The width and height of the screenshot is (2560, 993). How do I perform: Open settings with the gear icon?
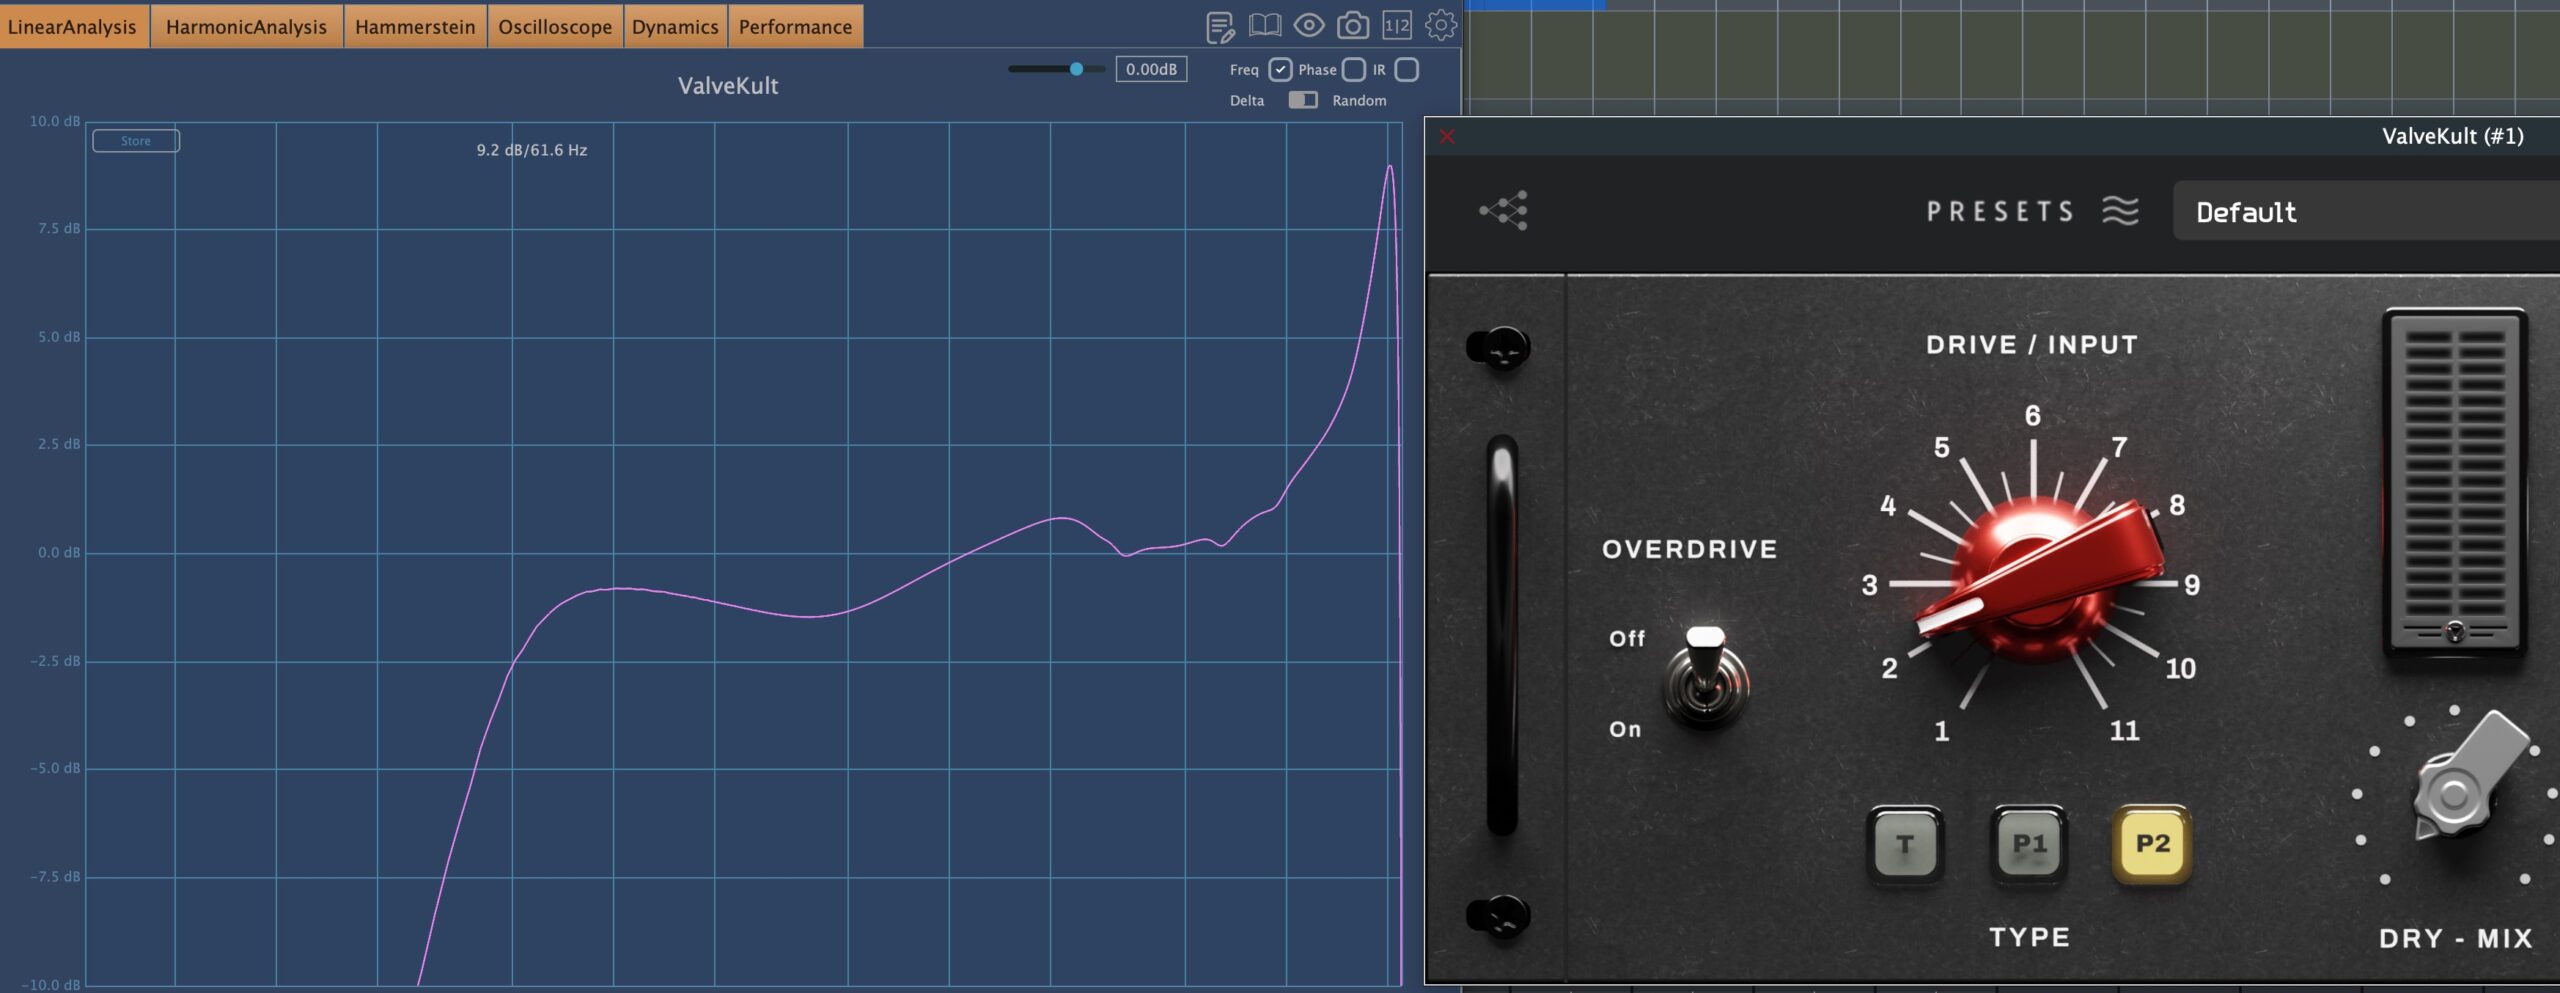click(x=1441, y=26)
